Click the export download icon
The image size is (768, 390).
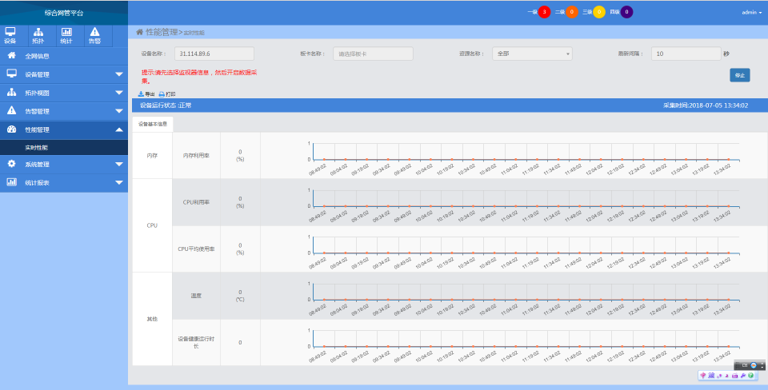141,94
